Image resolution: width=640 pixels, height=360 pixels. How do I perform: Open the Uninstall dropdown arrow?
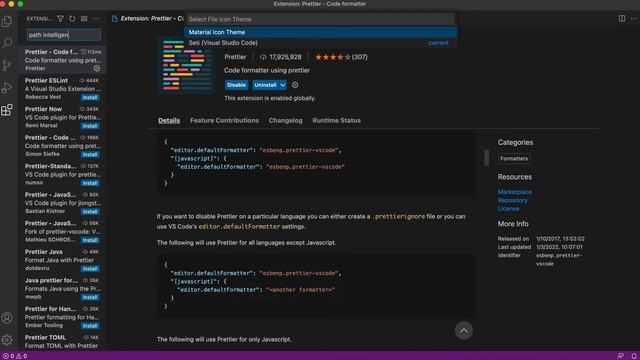[x=282, y=85]
